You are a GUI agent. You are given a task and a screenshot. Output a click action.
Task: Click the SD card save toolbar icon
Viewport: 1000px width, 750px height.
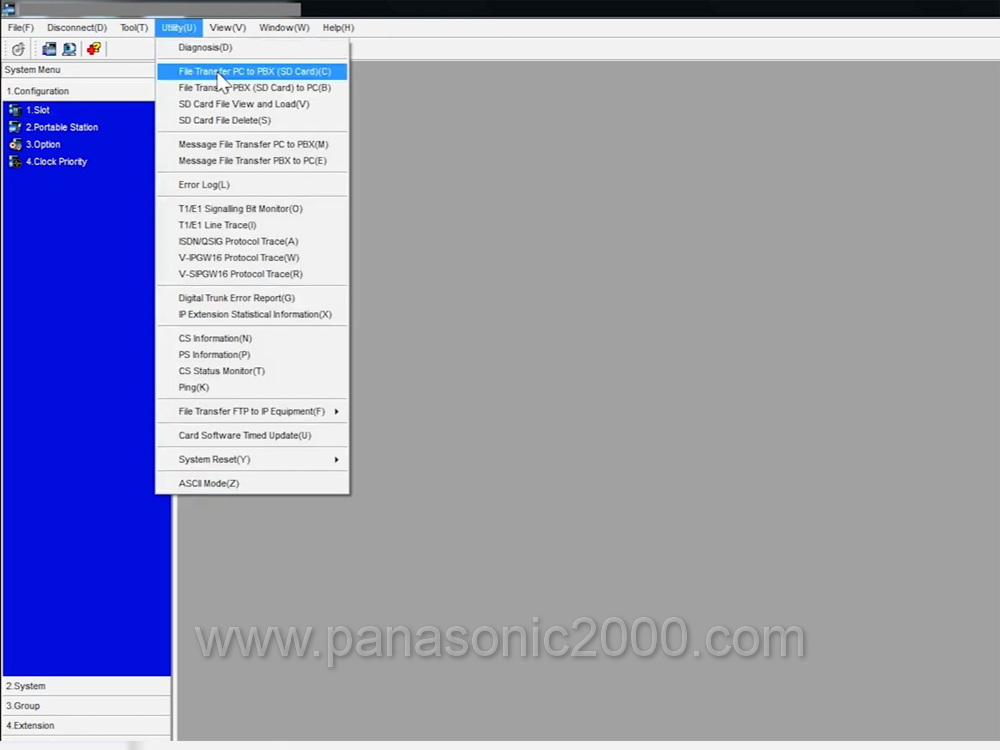click(48, 49)
